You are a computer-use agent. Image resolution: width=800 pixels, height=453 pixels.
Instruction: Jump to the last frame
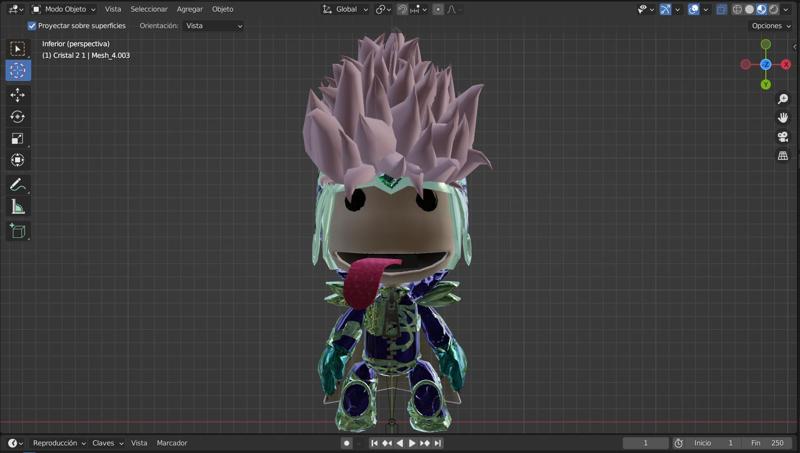click(438, 443)
